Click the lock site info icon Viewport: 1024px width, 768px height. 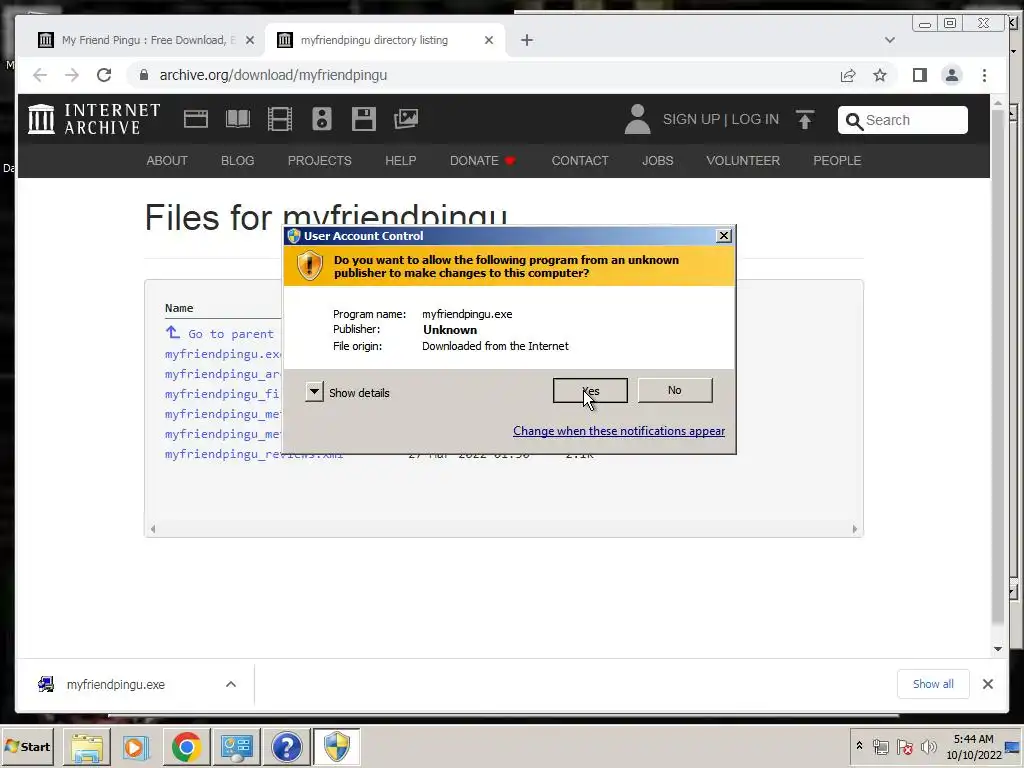pos(144,75)
